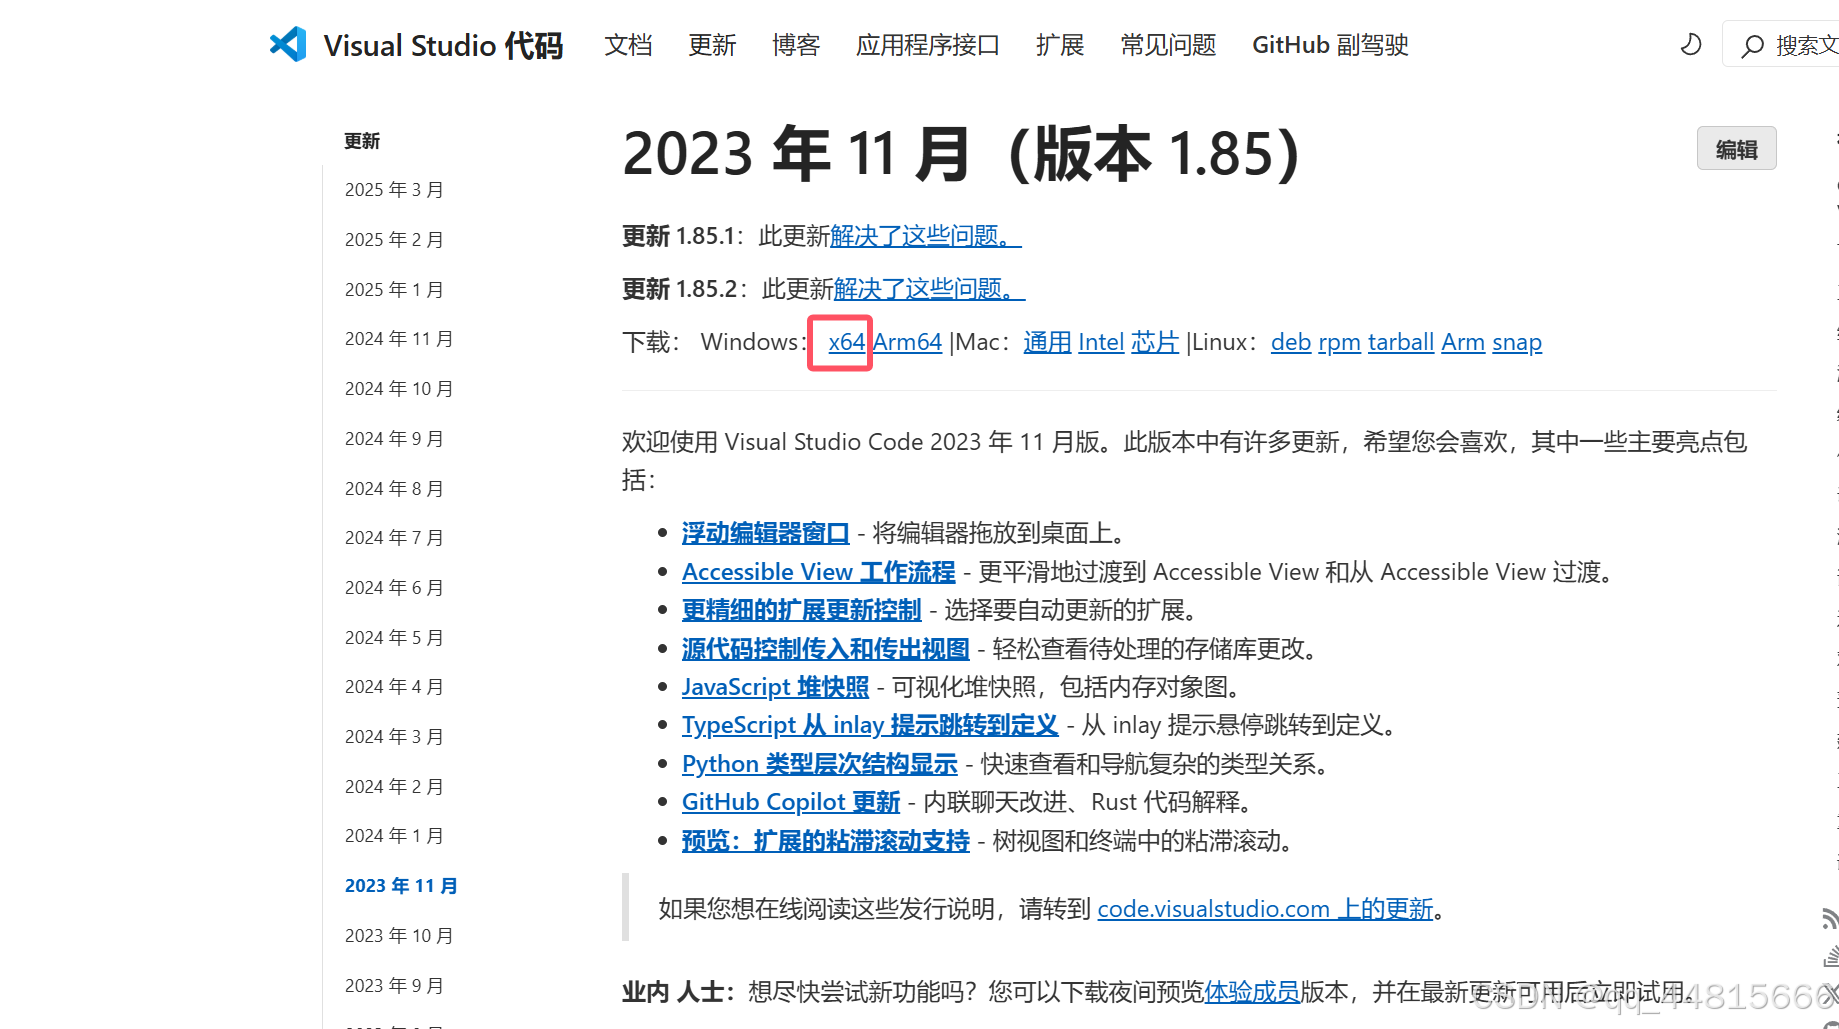Click the Visual Studio Code logo icon
This screenshot has height=1029, width=1839.
tap(288, 44)
